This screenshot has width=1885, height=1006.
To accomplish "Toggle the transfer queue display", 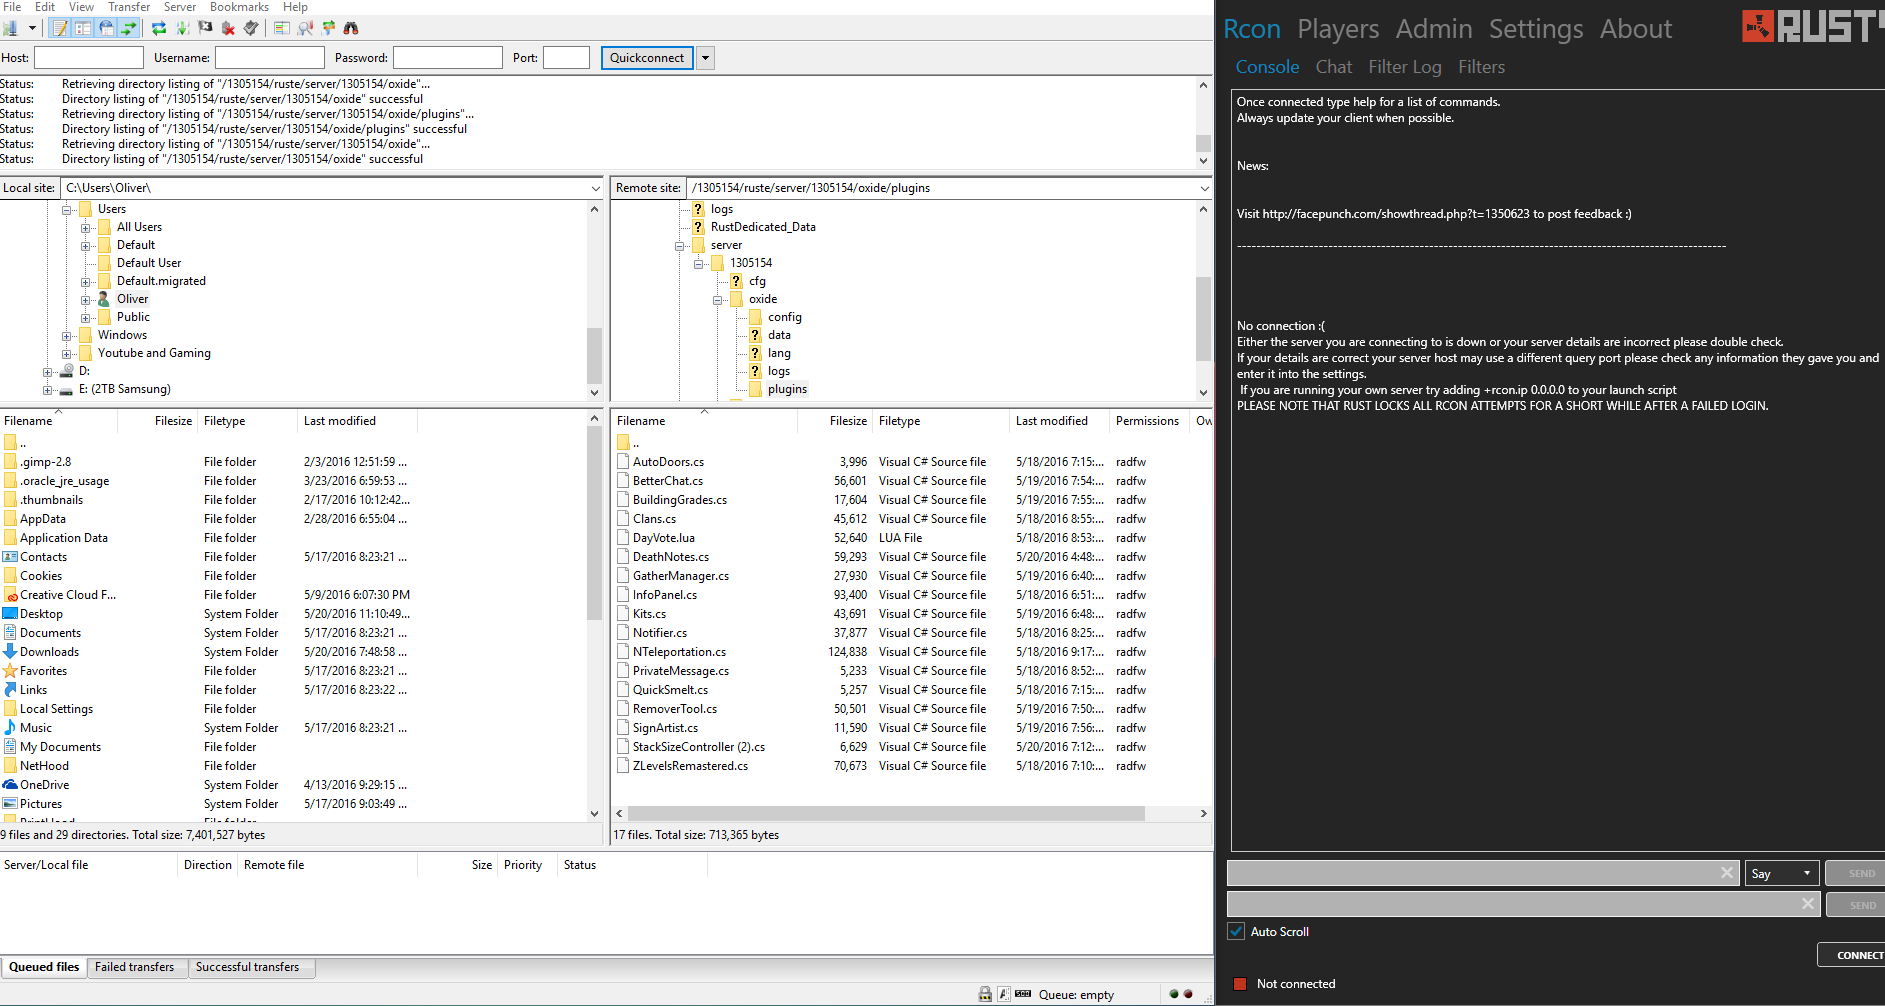I will click(129, 28).
